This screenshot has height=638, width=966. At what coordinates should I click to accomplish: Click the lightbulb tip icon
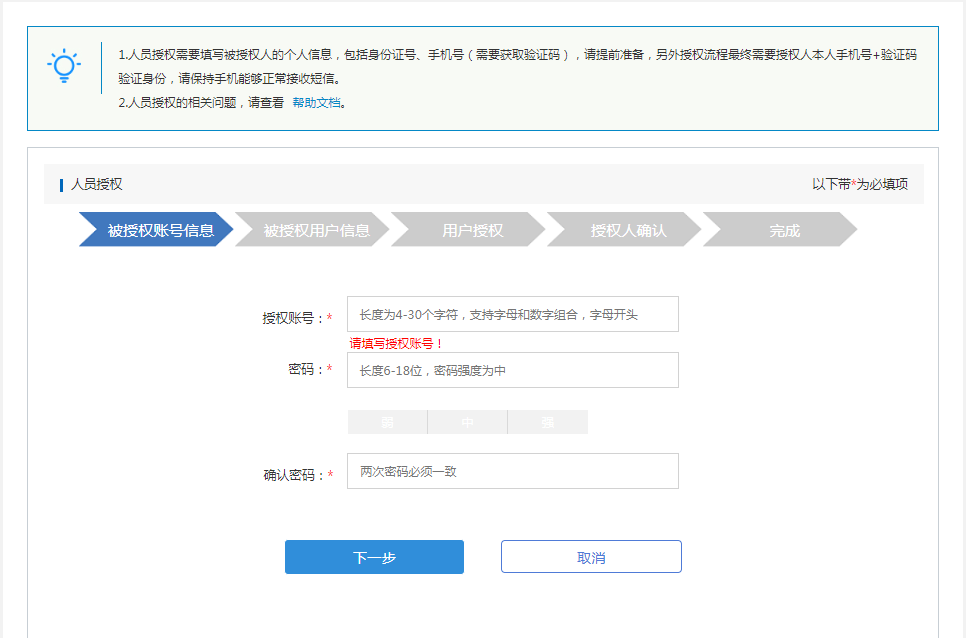pyautogui.click(x=65, y=66)
